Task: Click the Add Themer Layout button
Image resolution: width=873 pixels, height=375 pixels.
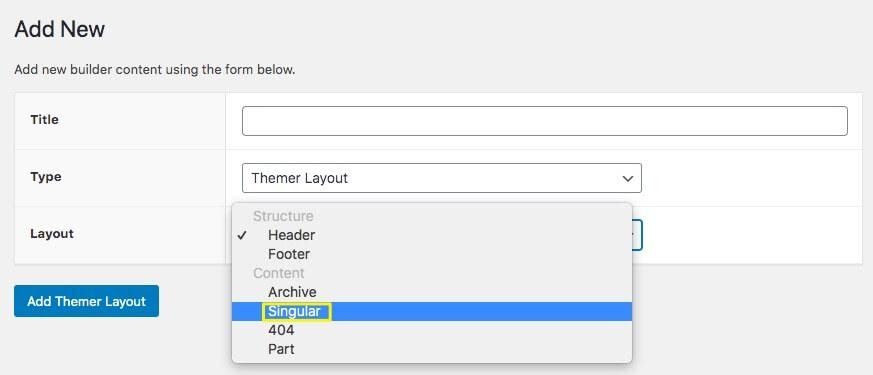Action: point(86,301)
